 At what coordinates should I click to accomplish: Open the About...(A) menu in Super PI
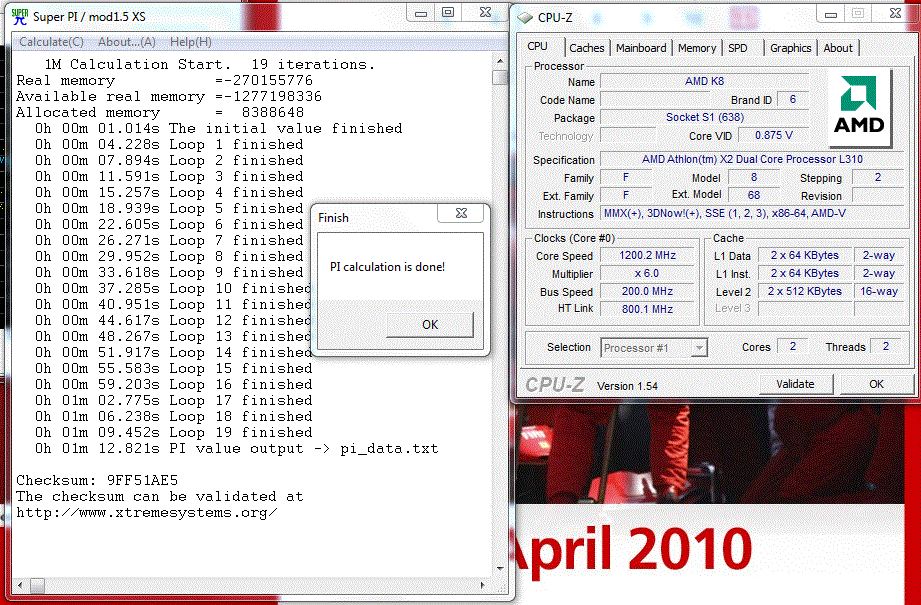[x=127, y=42]
